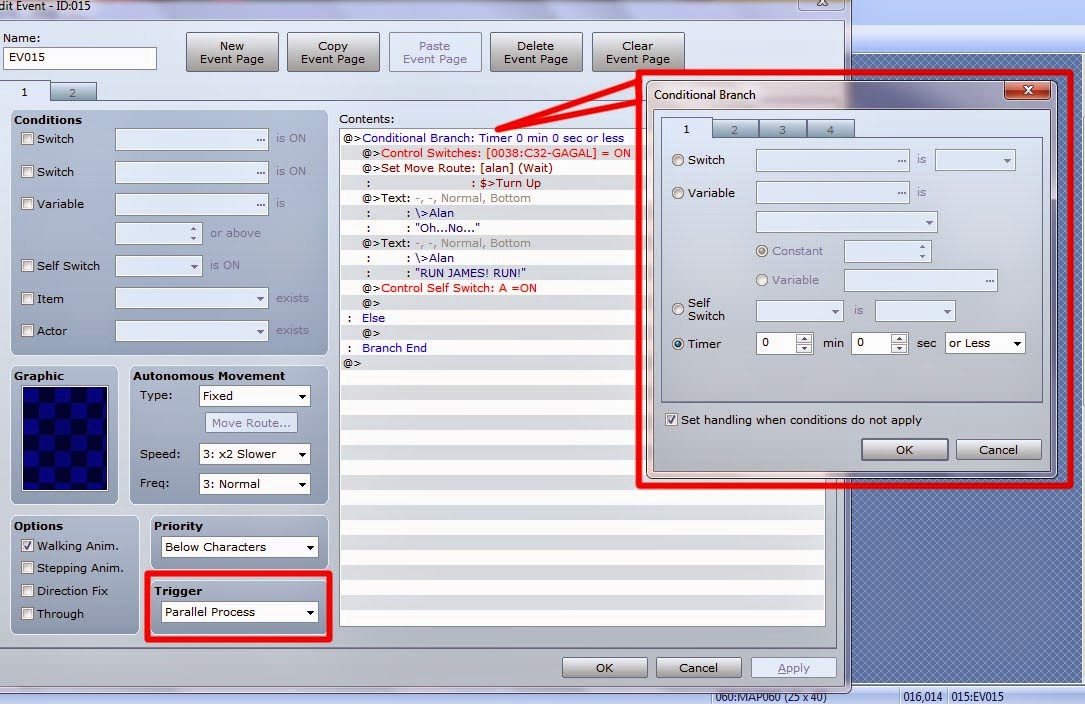Click Apply in the Edit Event window
Screen dimensions: 1085x704
[x=794, y=668]
